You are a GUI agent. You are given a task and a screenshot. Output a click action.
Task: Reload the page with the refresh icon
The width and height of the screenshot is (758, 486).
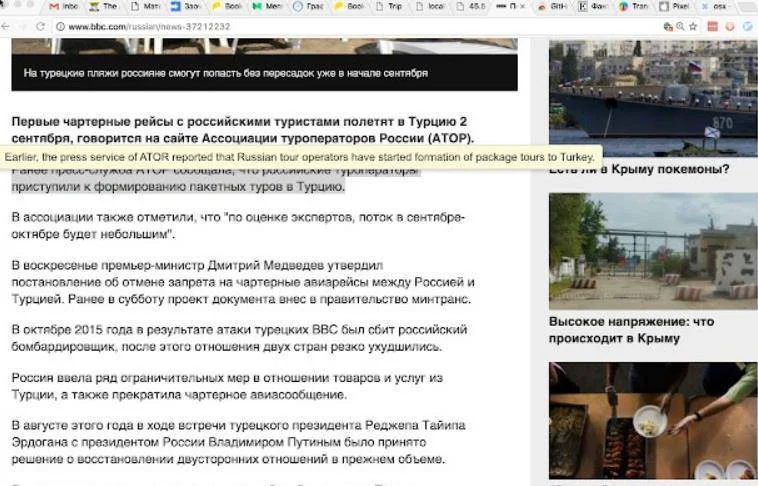click(x=41, y=27)
